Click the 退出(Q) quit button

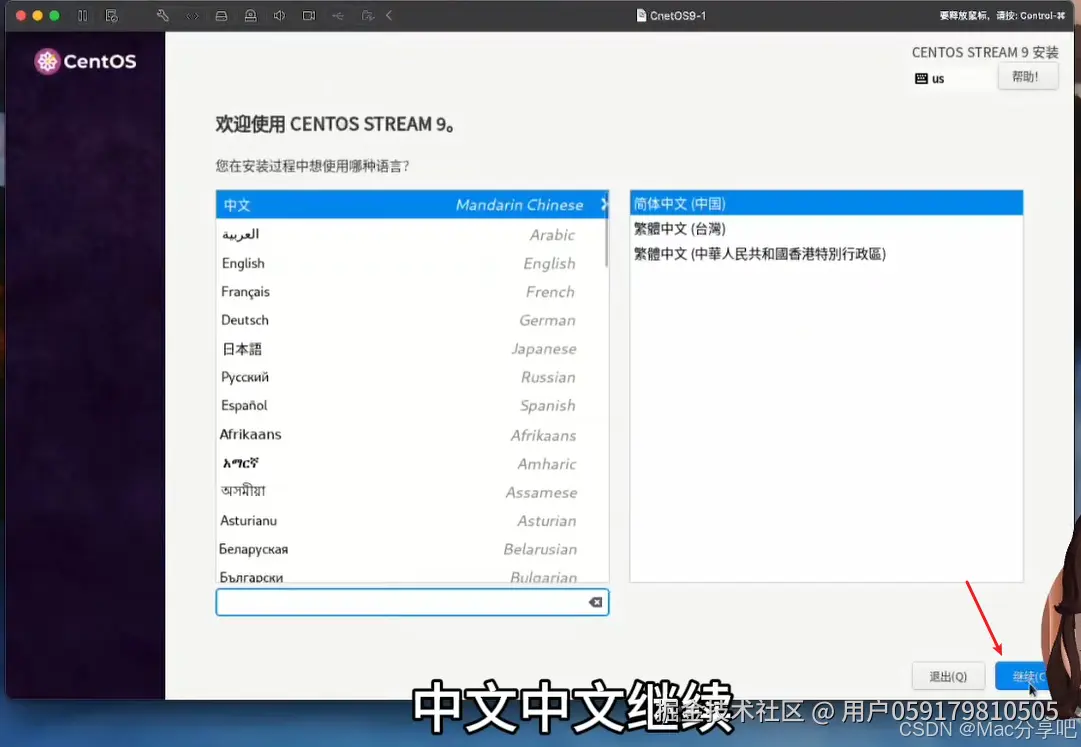pyautogui.click(x=948, y=676)
